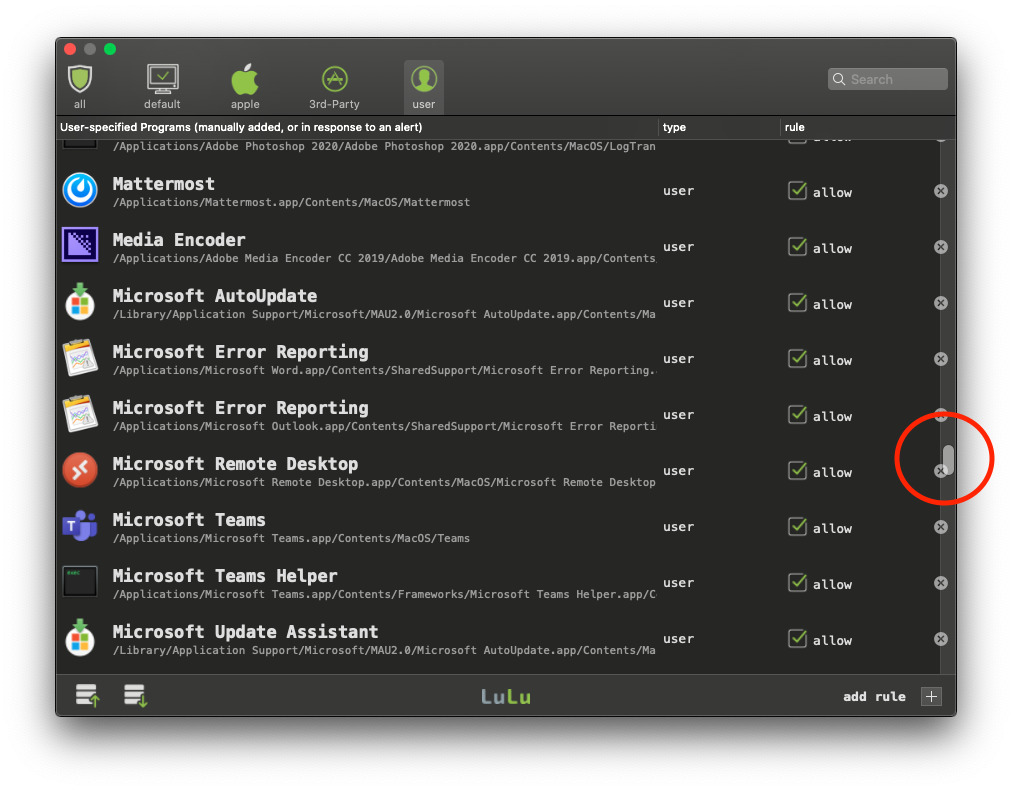Delete Word's Error Reporting rule
Image resolution: width=1012 pixels, height=790 pixels.
(x=941, y=359)
